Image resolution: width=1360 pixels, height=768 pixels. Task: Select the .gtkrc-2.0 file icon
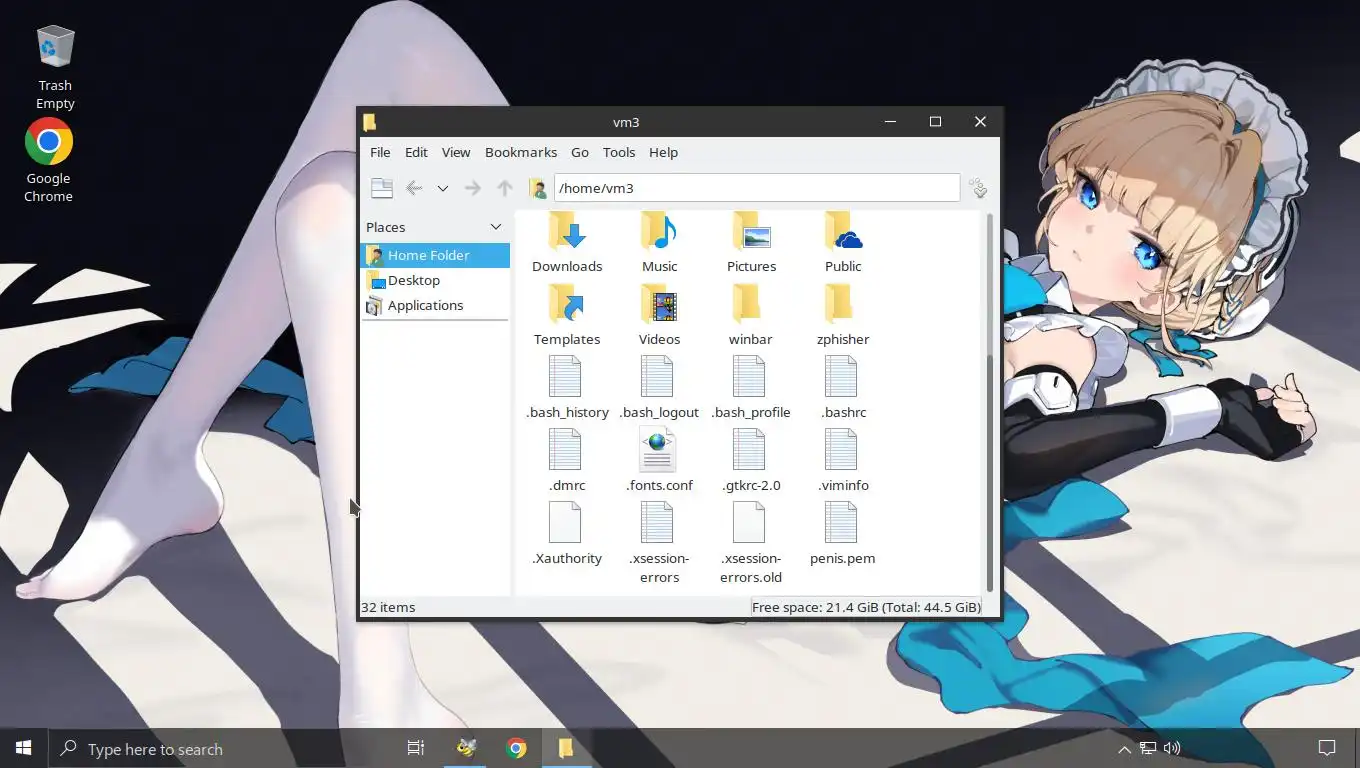(x=749, y=450)
